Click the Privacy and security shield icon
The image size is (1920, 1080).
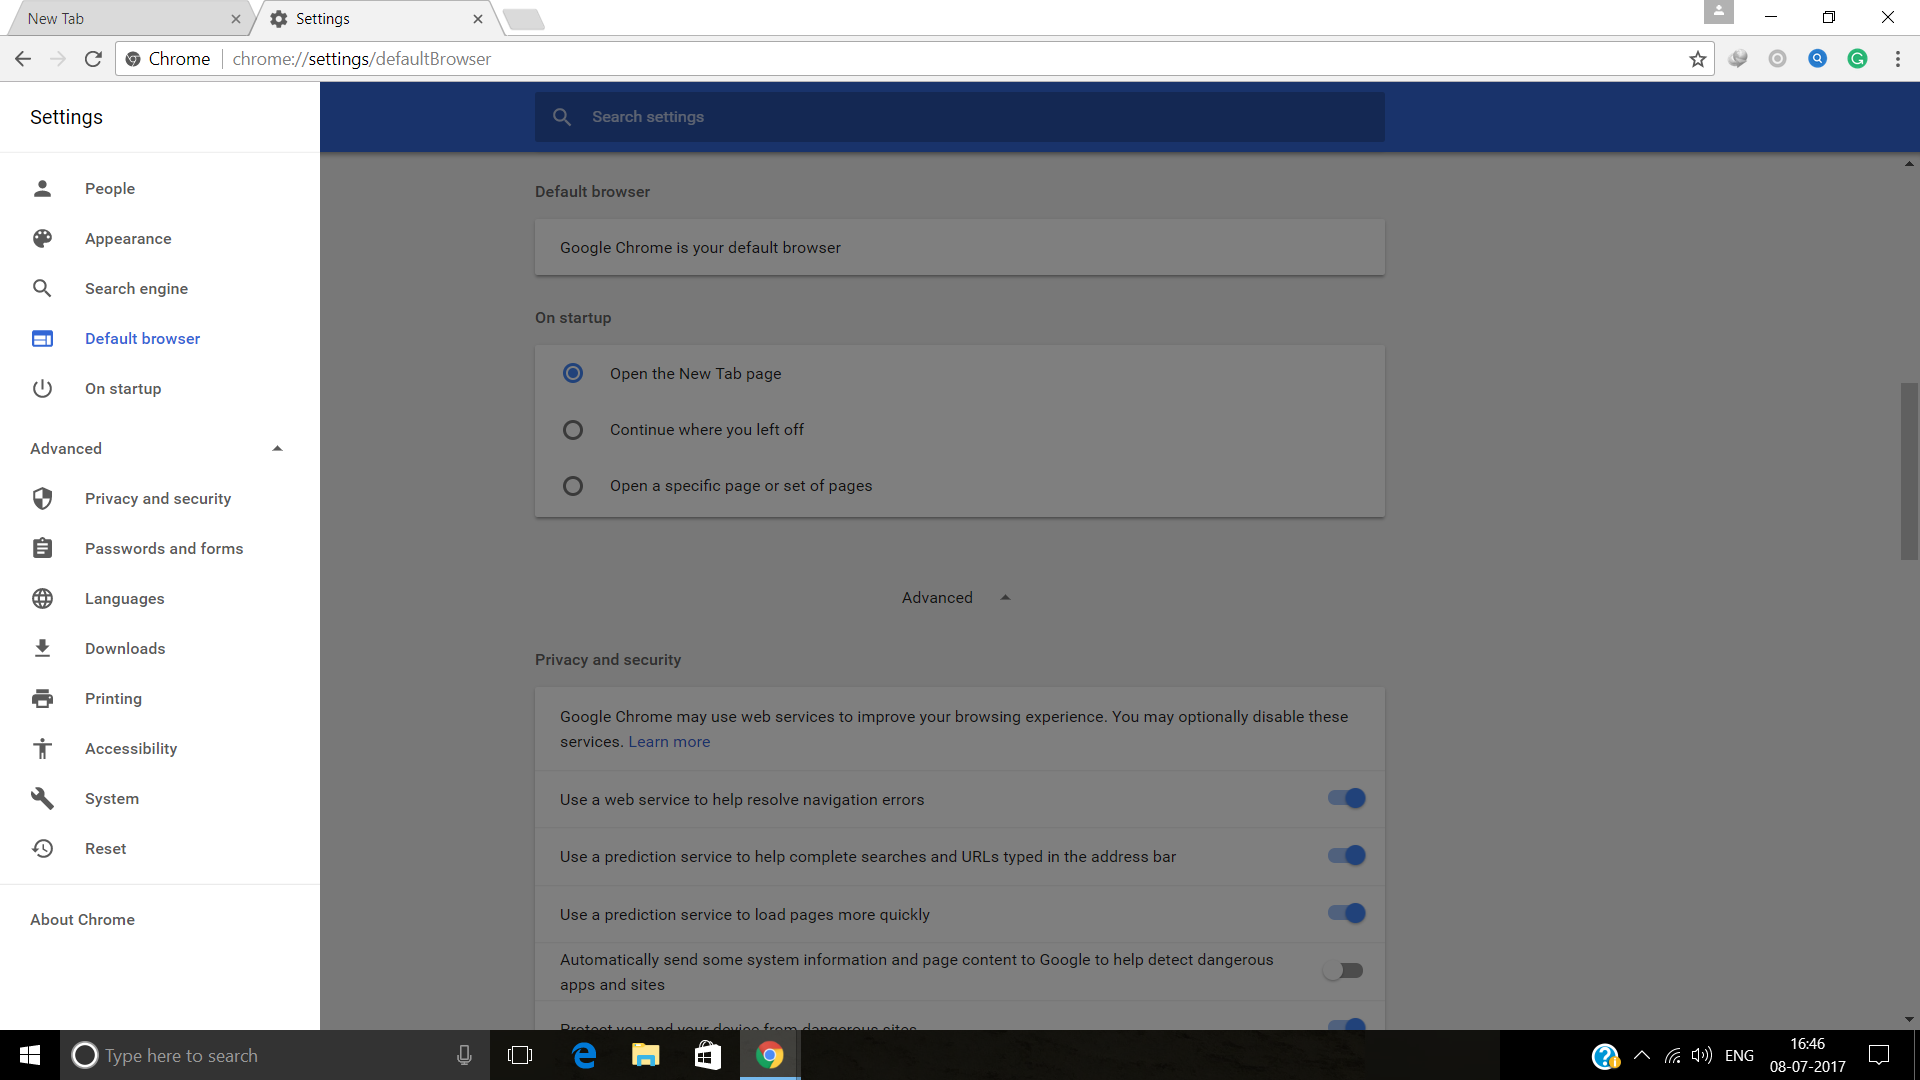pos(42,498)
